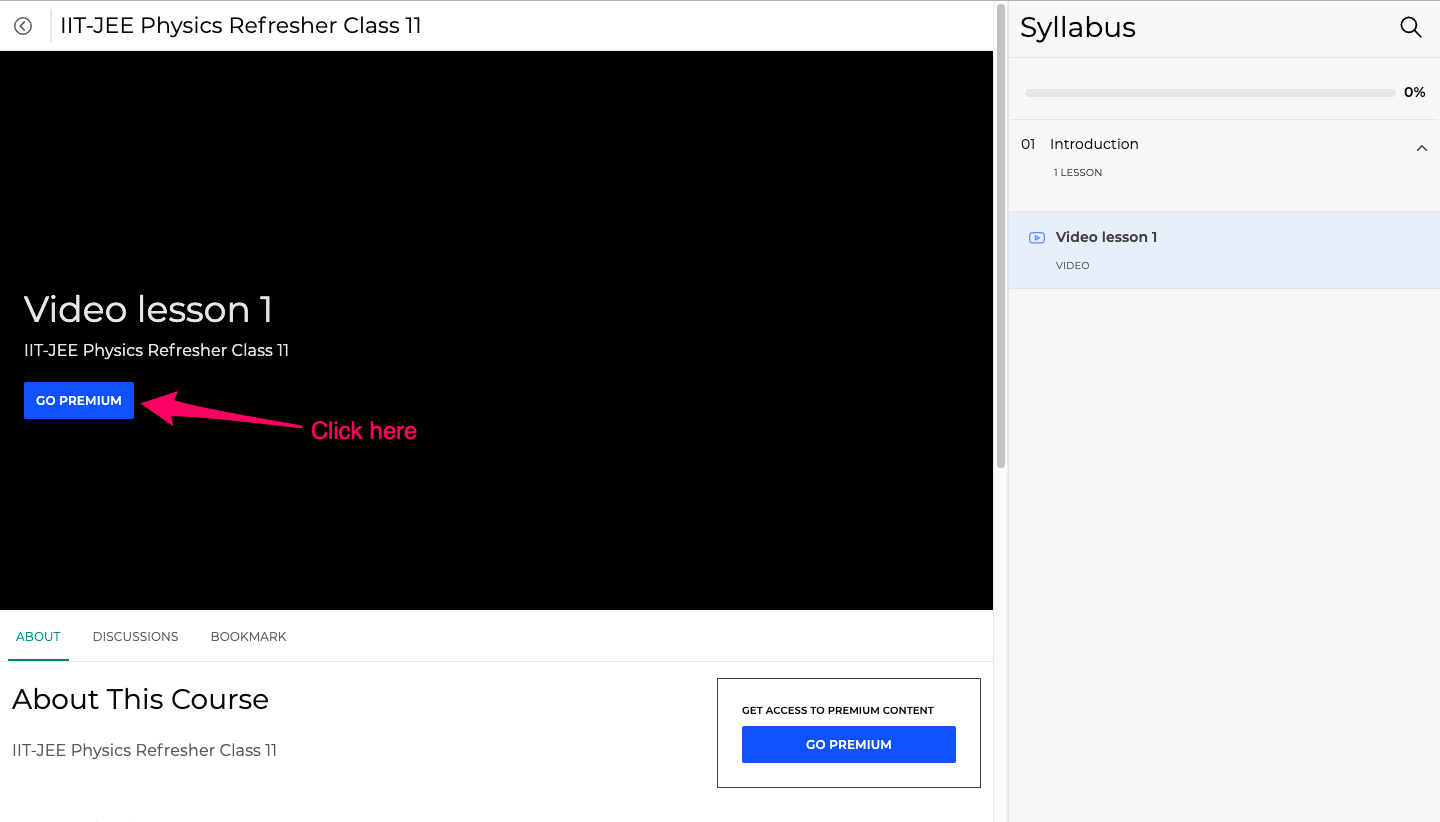Go back using the circled arrow icon
Screen dimensions: 1440x822
[23, 26]
